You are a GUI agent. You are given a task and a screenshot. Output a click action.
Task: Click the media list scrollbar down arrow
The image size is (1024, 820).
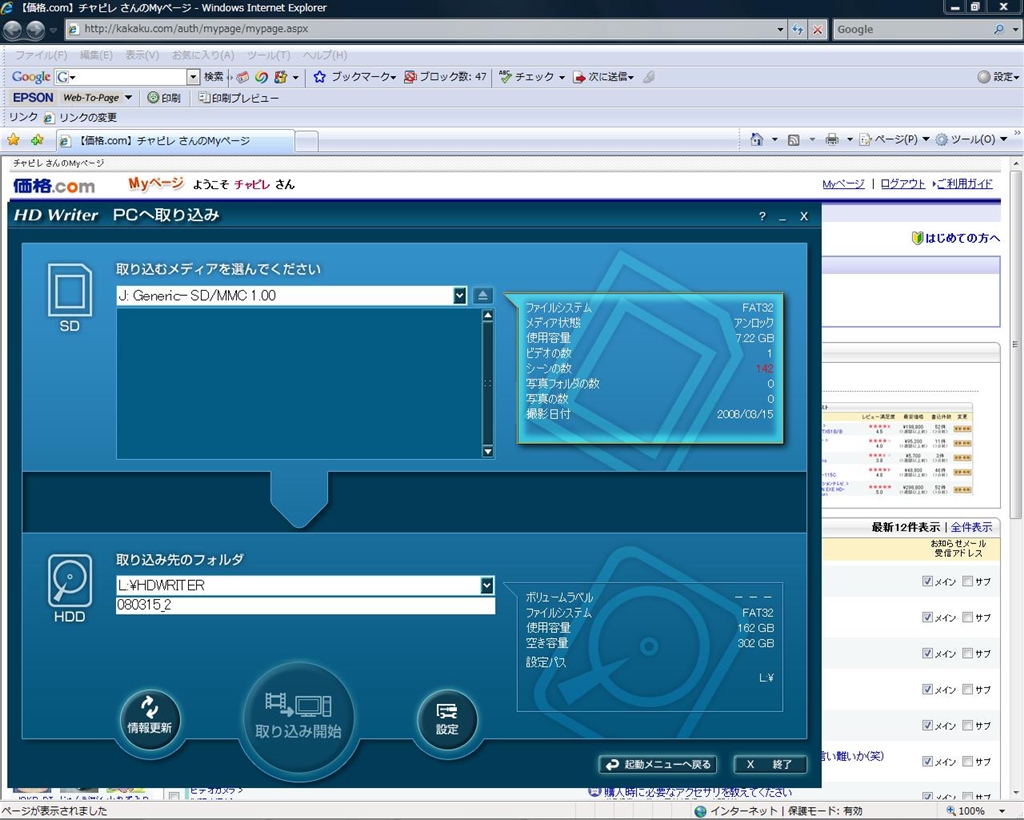[x=487, y=451]
